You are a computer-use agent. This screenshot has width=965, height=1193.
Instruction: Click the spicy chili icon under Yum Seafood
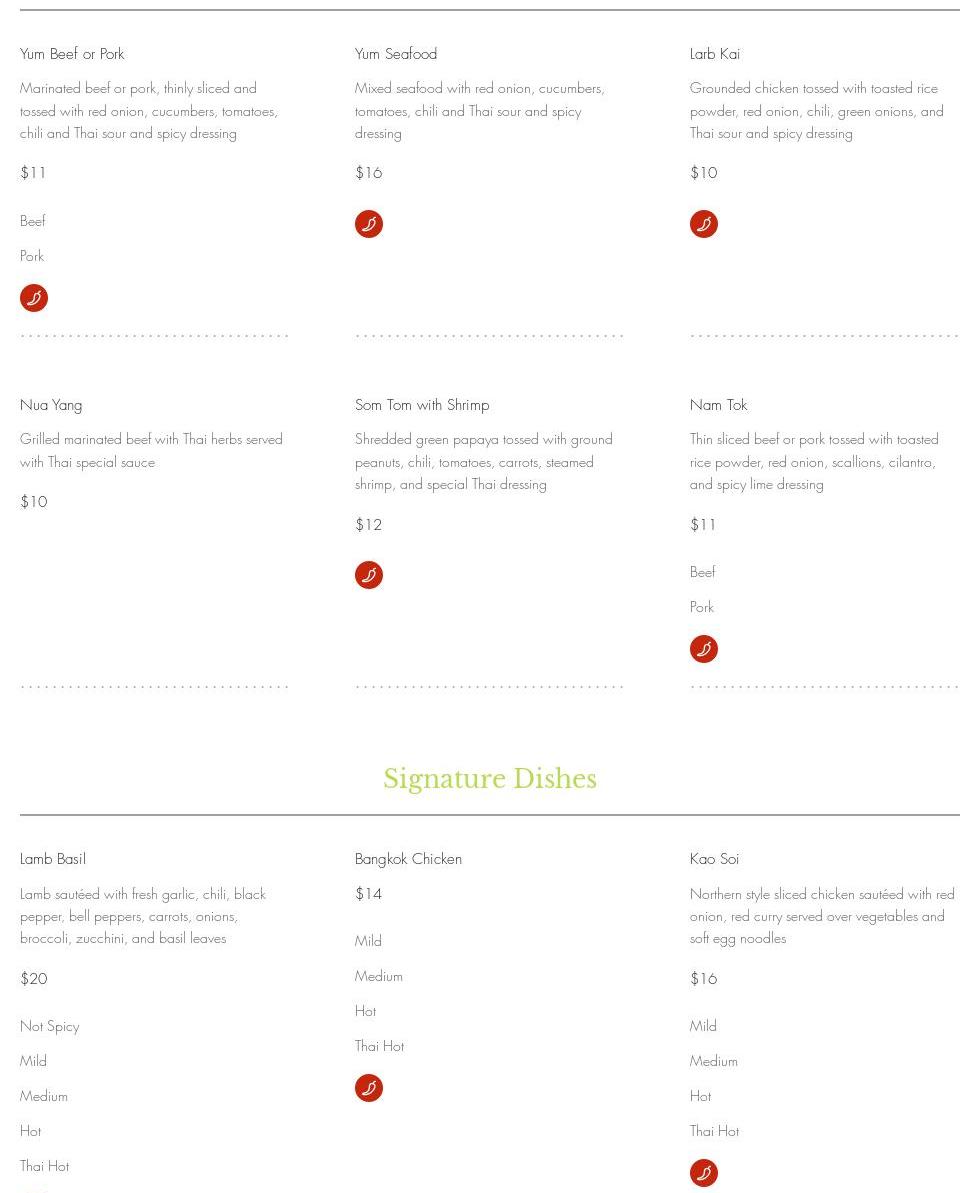pos(368,224)
